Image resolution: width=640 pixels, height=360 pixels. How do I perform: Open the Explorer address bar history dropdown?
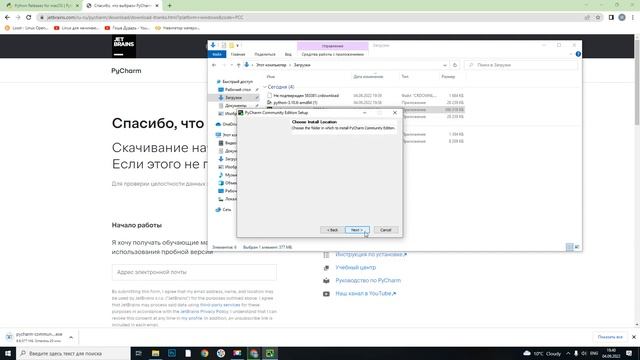[x=444, y=65]
